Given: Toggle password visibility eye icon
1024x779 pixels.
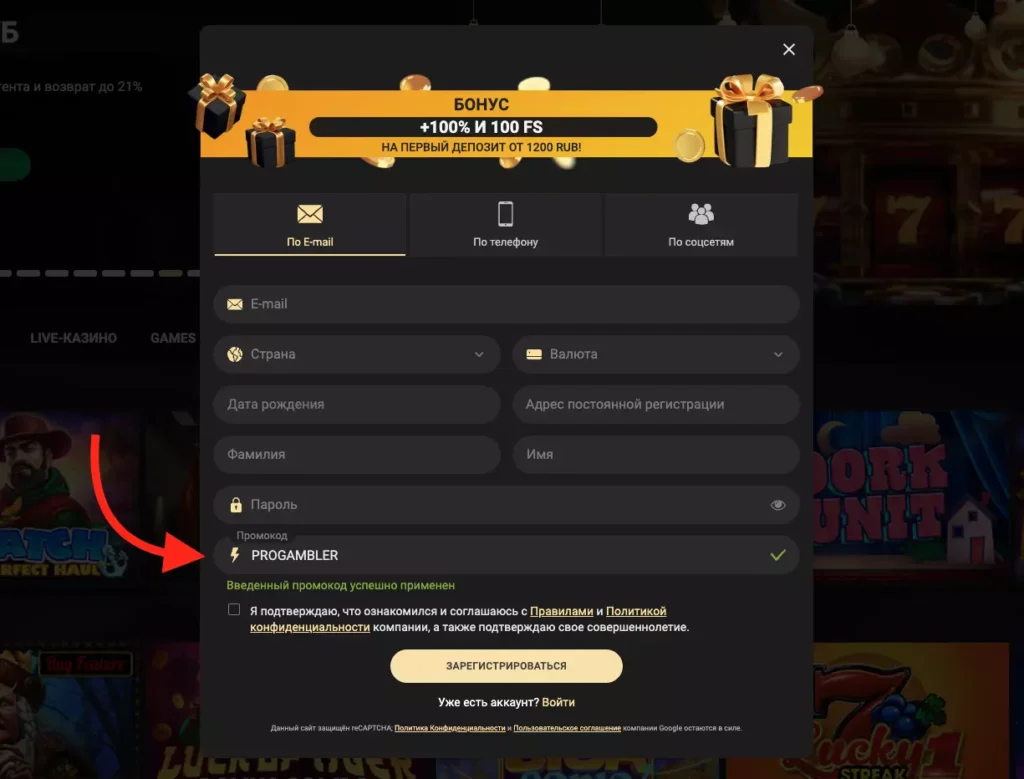Looking at the screenshot, I should (x=777, y=505).
